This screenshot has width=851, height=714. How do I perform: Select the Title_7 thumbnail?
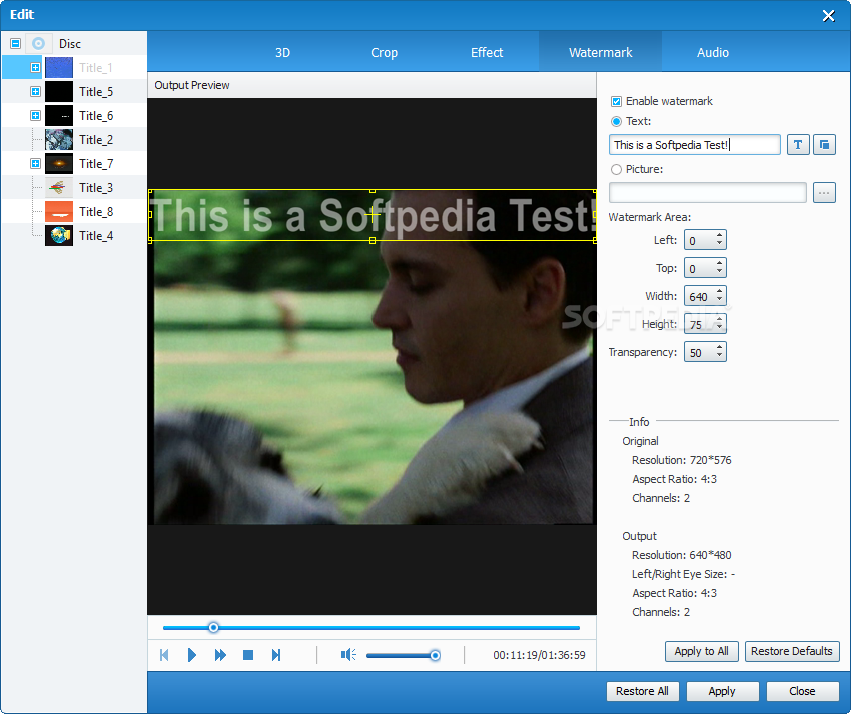coord(59,163)
